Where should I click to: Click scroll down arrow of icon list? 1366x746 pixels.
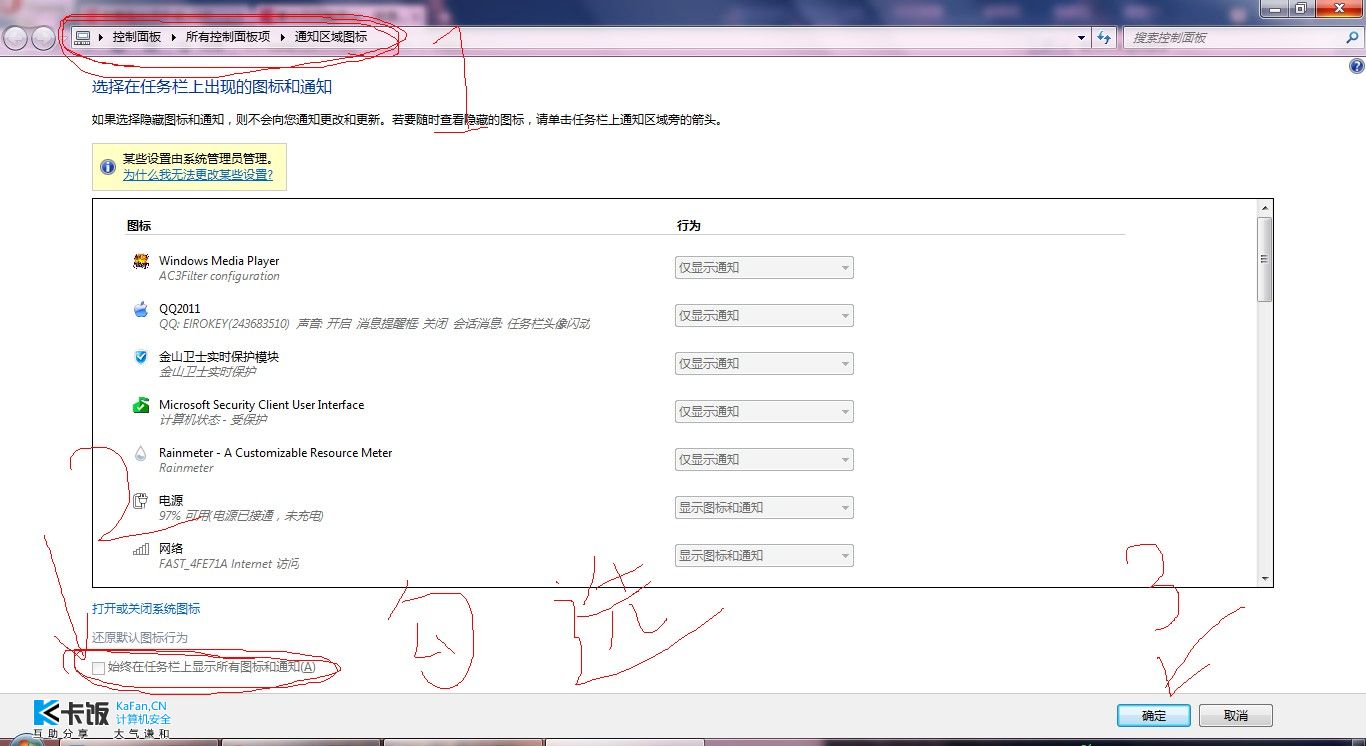pyautogui.click(x=1264, y=579)
